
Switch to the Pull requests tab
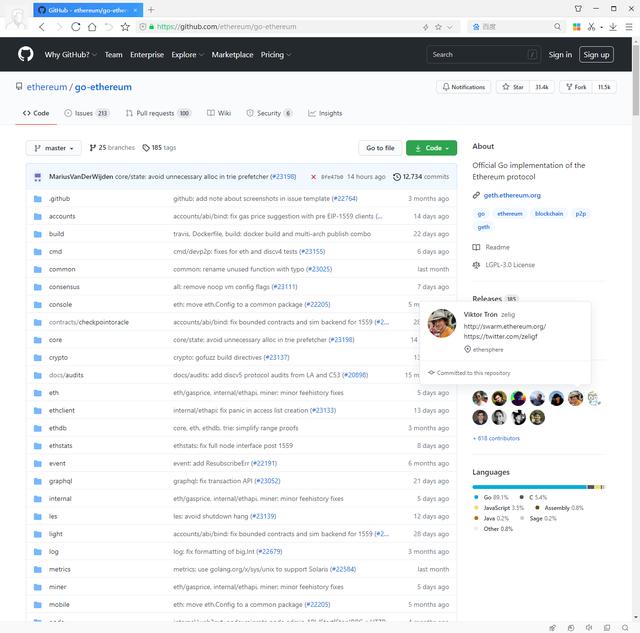coord(158,113)
